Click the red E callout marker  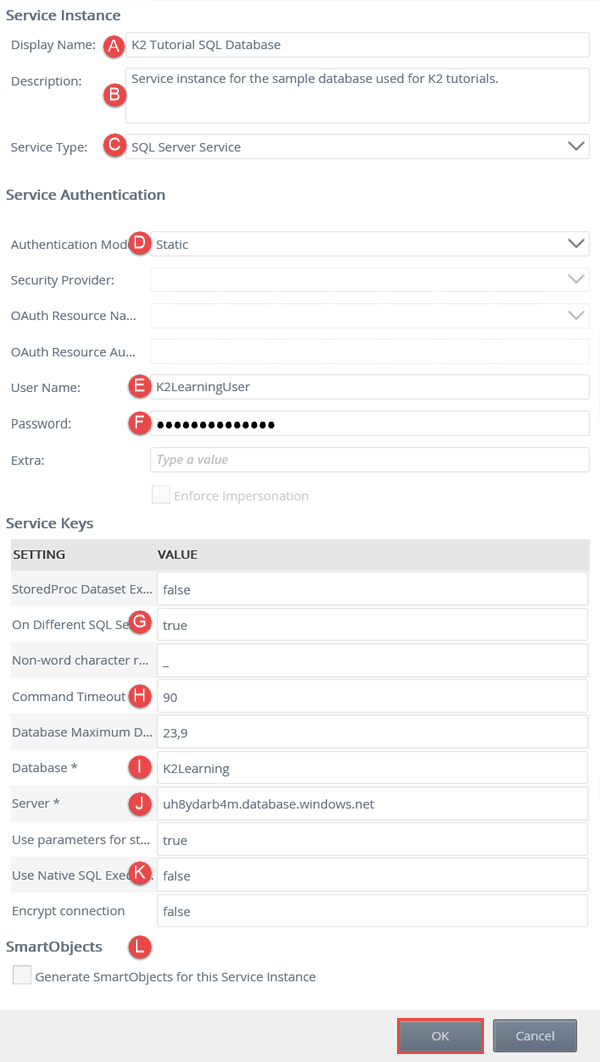pyautogui.click(x=140, y=387)
